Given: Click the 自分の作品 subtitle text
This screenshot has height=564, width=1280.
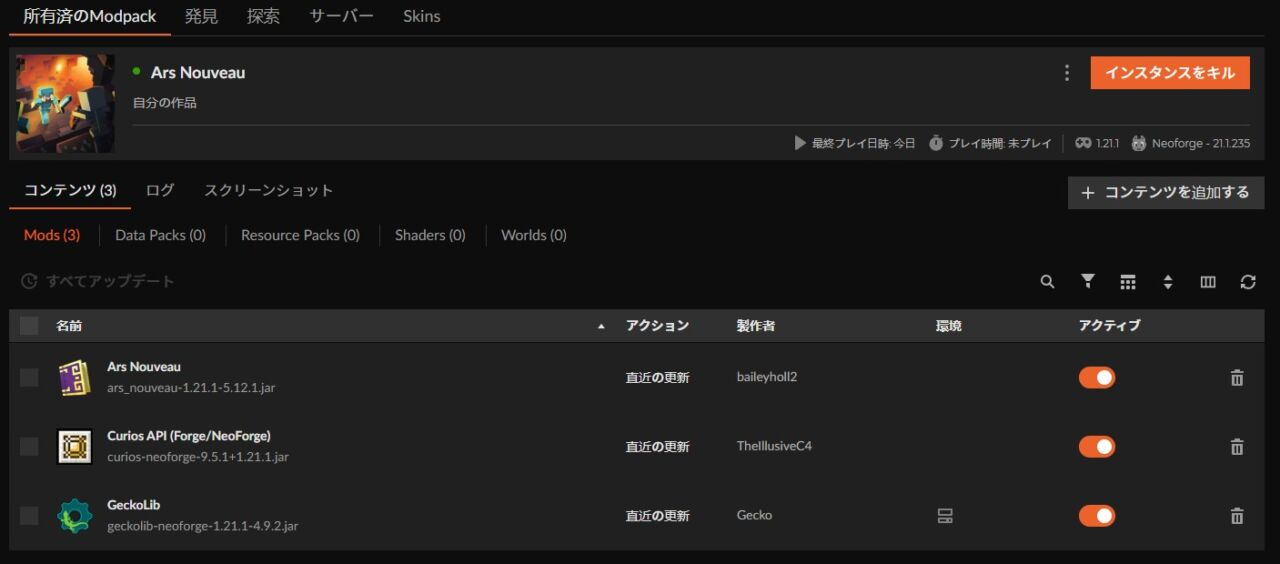Looking at the screenshot, I should pyautogui.click(x=165, y=103).
